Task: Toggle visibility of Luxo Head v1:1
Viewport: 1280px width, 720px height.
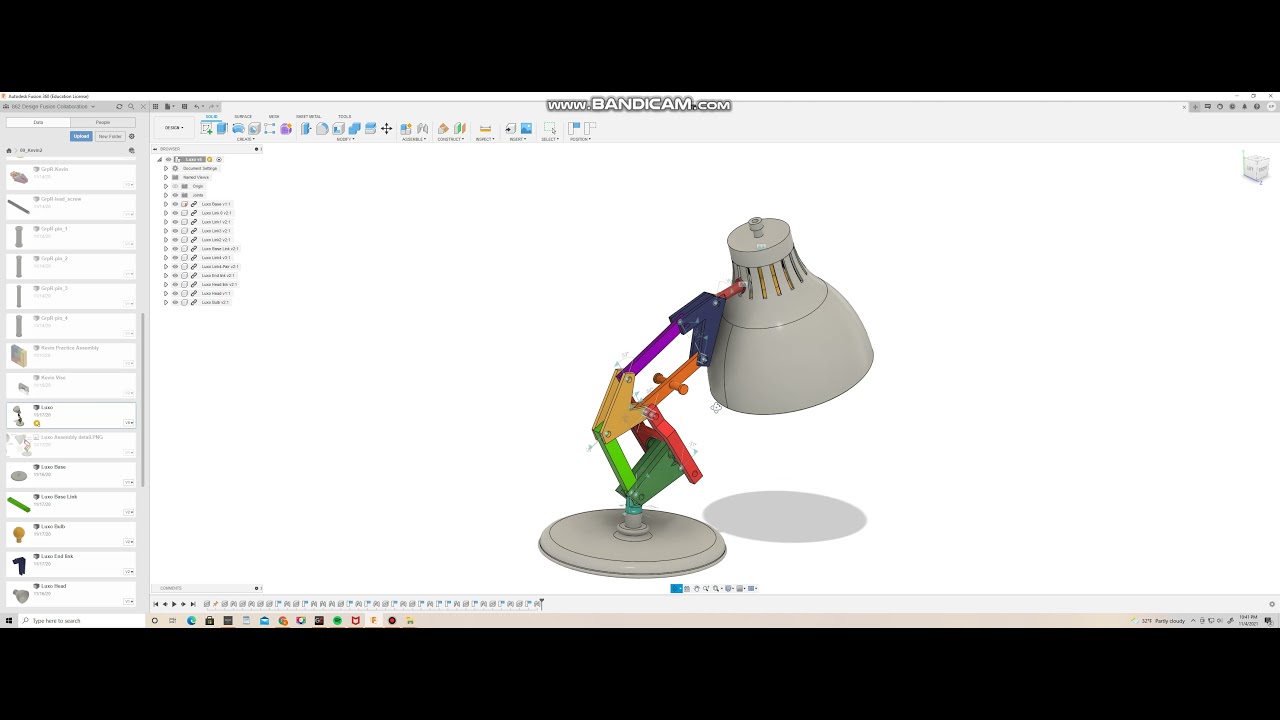Action: click(x=175, y=293)
